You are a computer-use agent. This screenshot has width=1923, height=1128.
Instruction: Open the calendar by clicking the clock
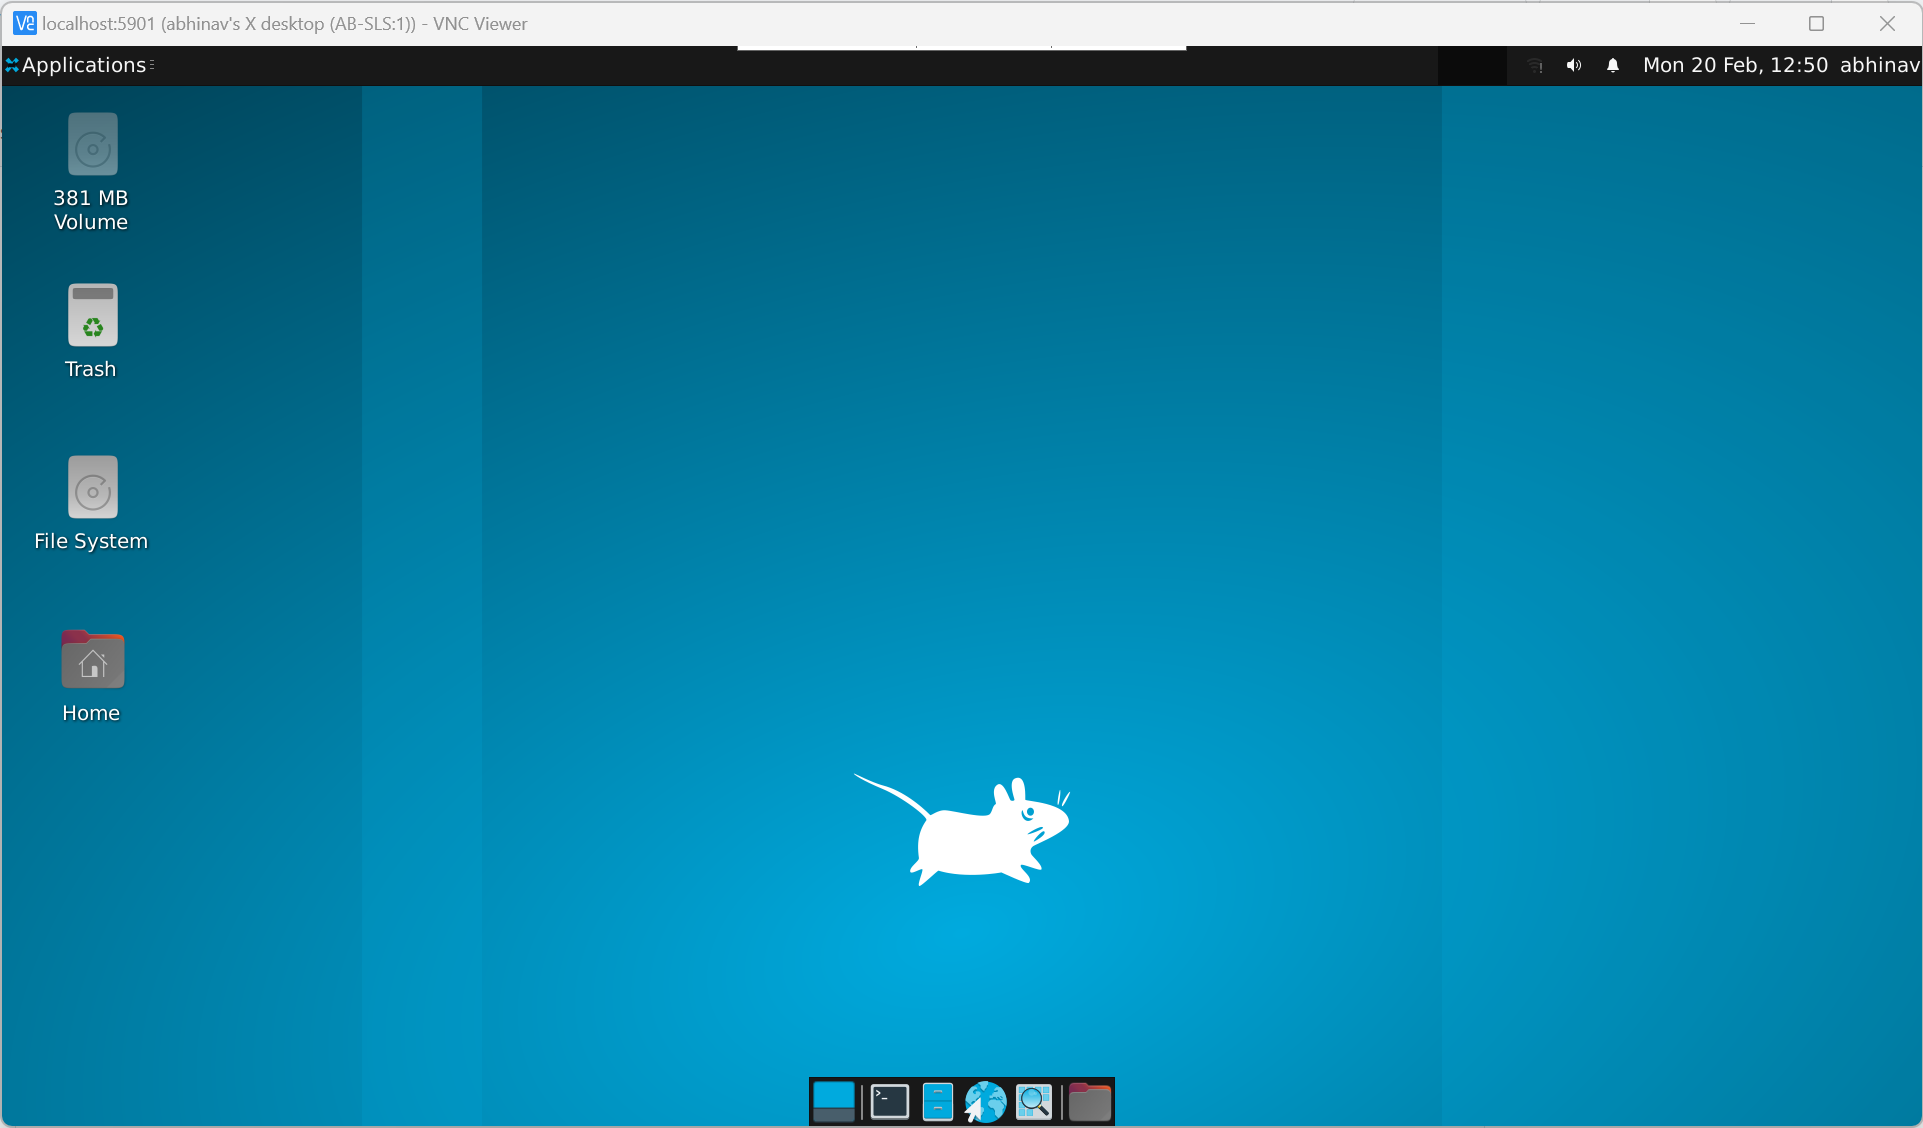pyautogui.click(x=1735, y=65)
